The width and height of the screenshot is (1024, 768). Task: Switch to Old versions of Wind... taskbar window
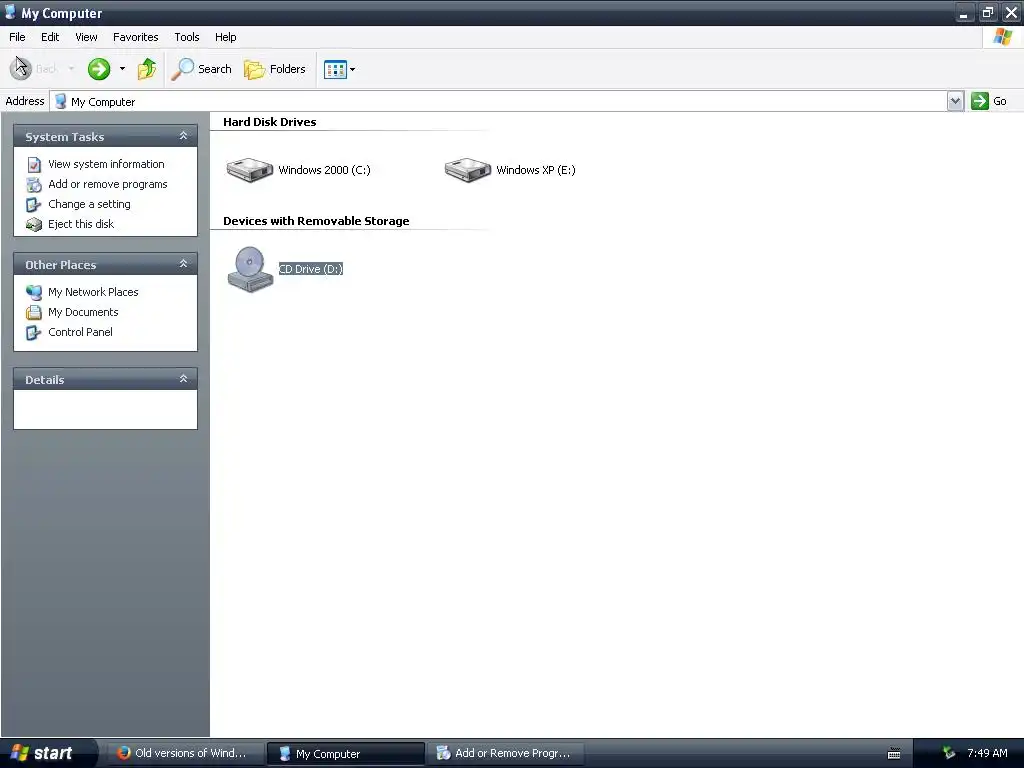pos(185,753)
